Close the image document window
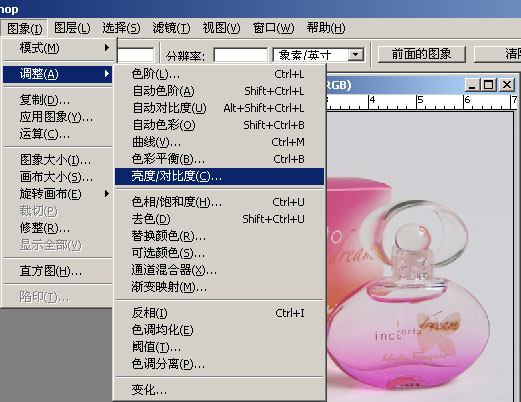Viewport: 521px width, 402px height. (507, 85)
